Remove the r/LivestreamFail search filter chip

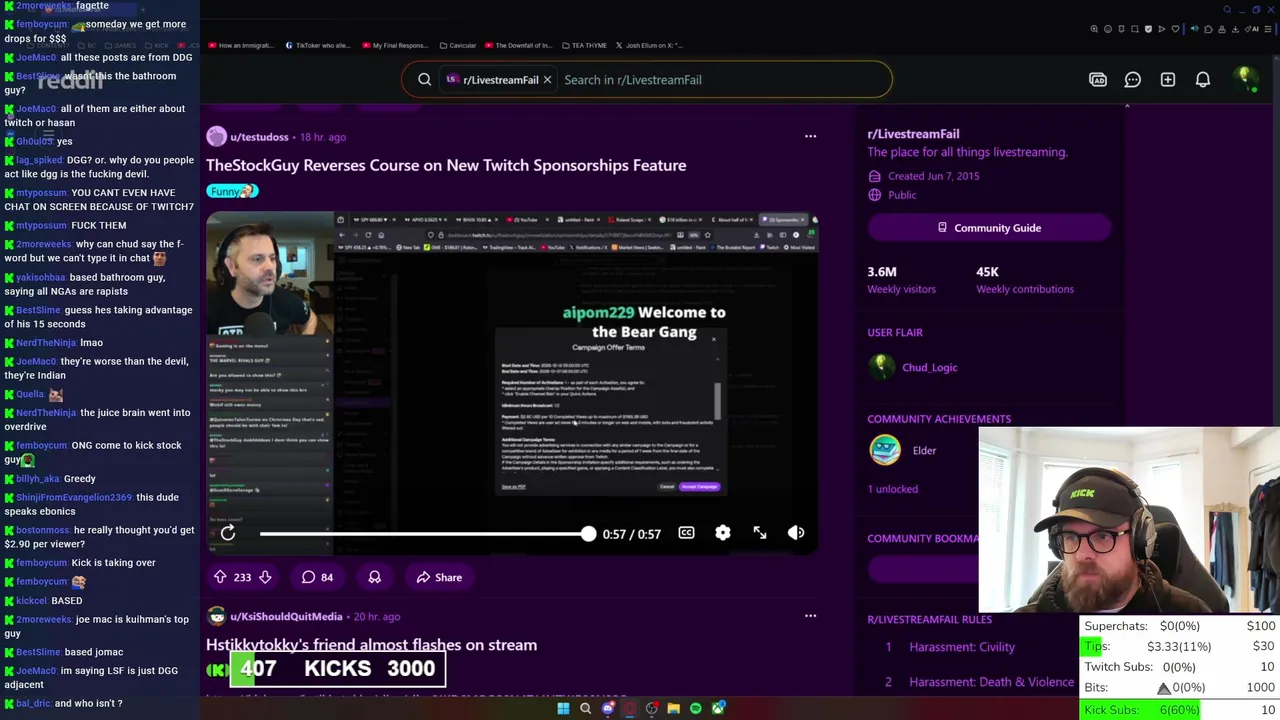(x=547, y=80)
